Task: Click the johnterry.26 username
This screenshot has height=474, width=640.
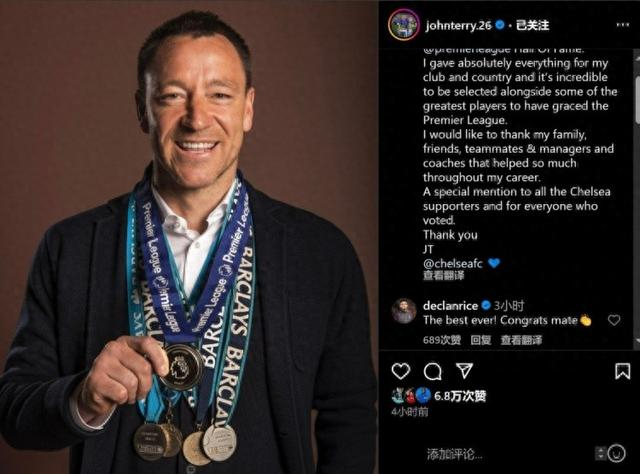Action: (458, 25)
